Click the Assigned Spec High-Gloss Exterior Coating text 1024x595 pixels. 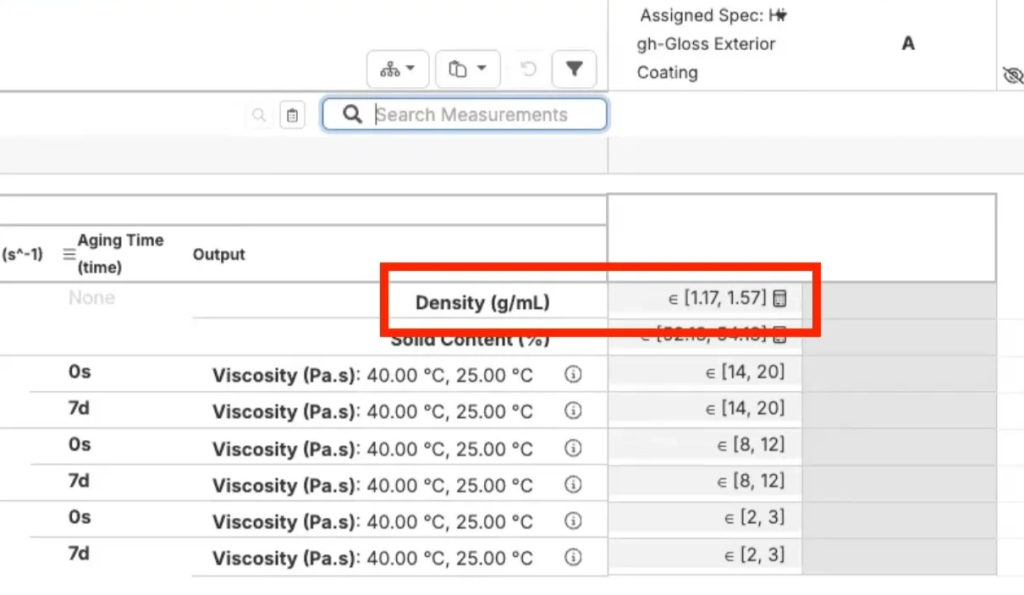coord(706,44)
